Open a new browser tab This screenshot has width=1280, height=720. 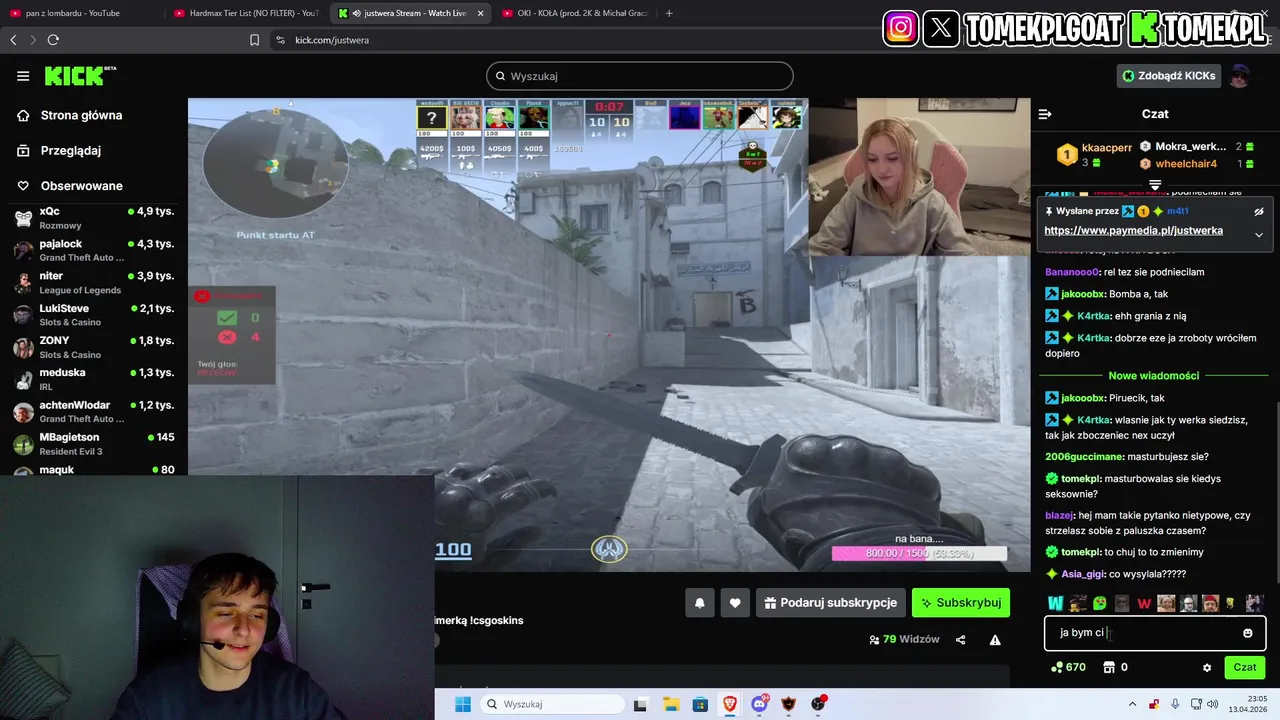click(x=669, y=13)
